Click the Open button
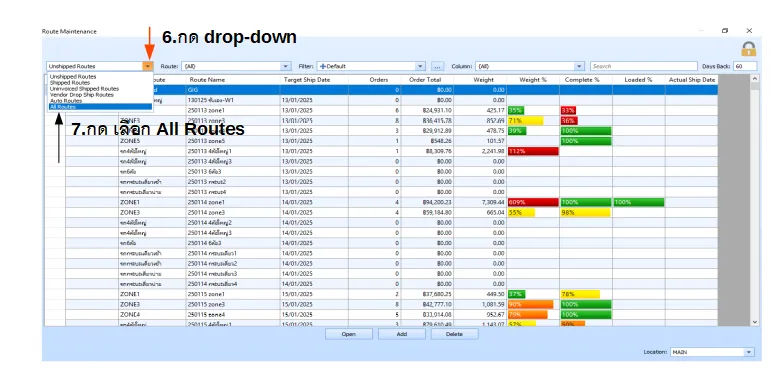Screen dimensions: 783x371 (x=349, y=334)
